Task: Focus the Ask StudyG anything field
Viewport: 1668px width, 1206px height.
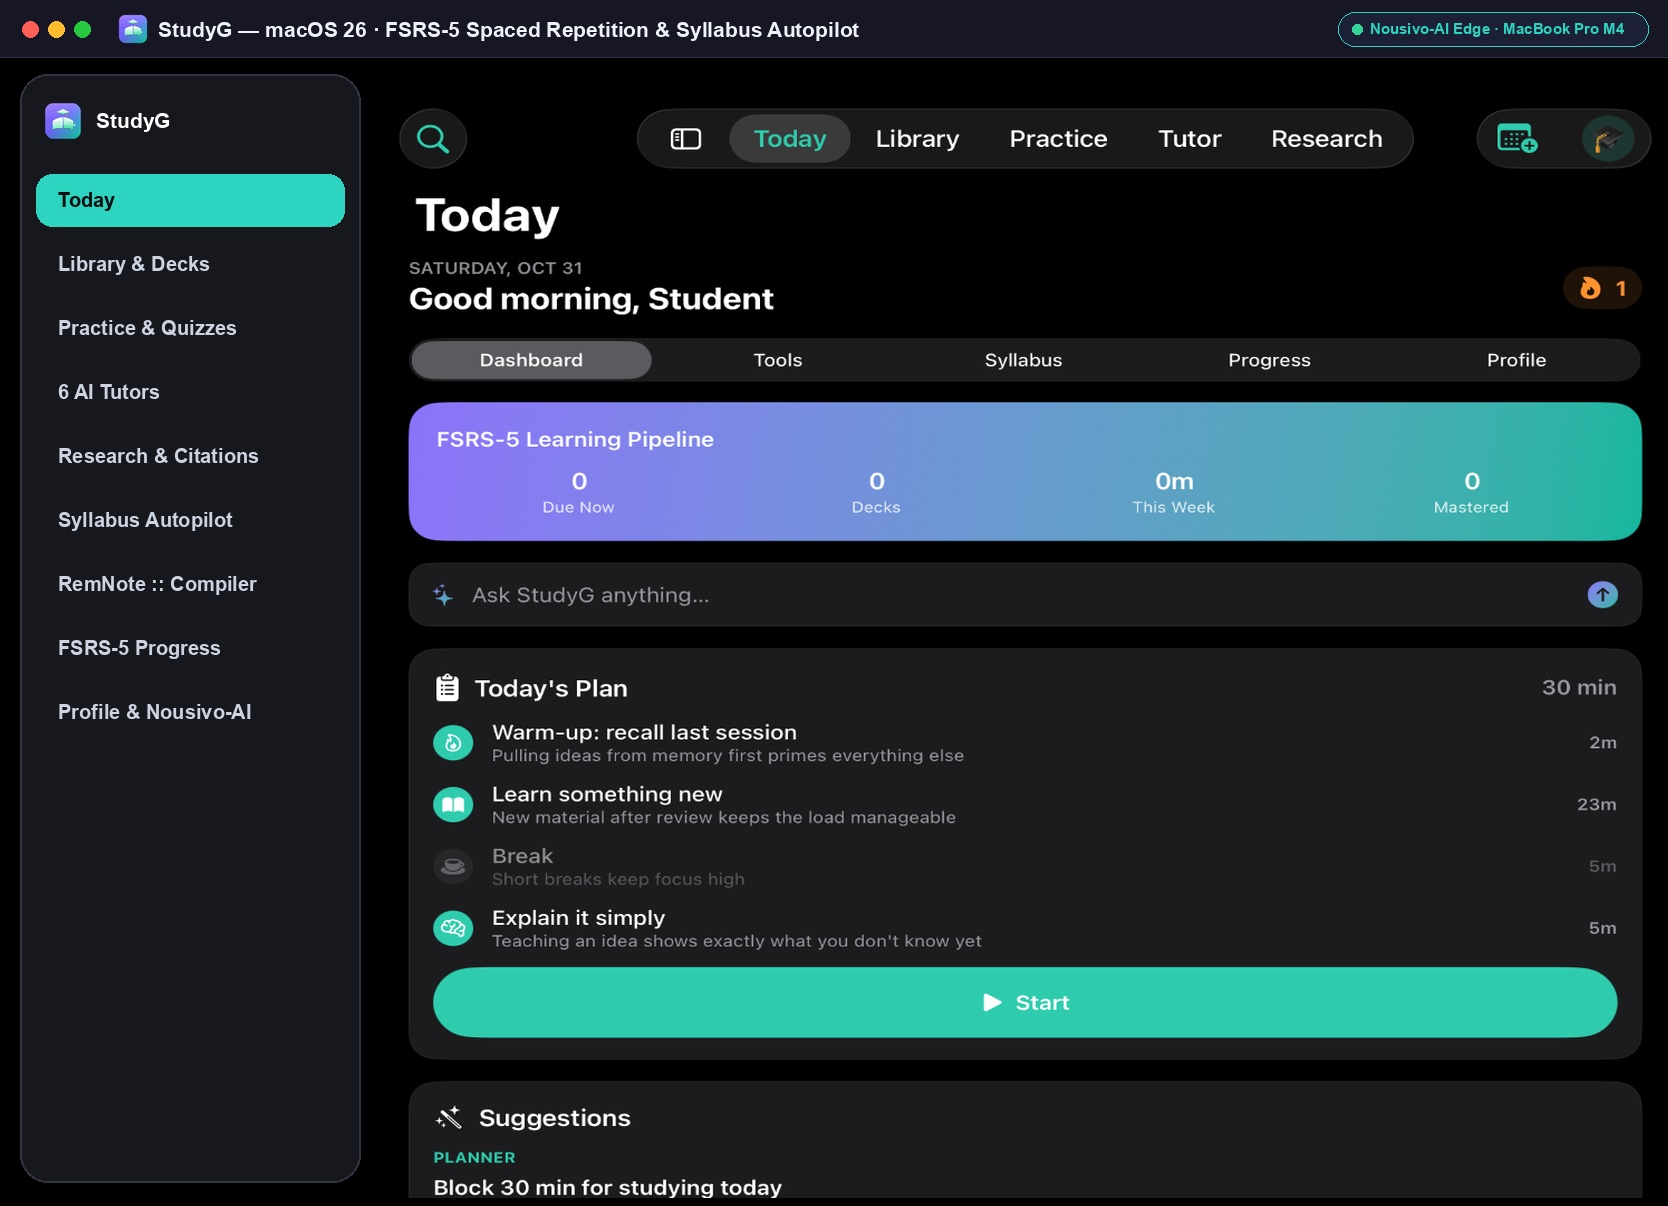Action: click(1025, 595)
